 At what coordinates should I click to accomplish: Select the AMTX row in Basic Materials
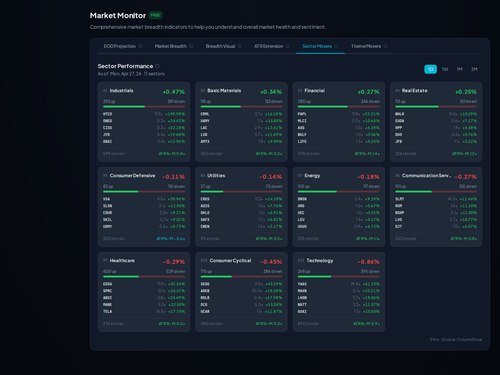(x=241, y=141)
